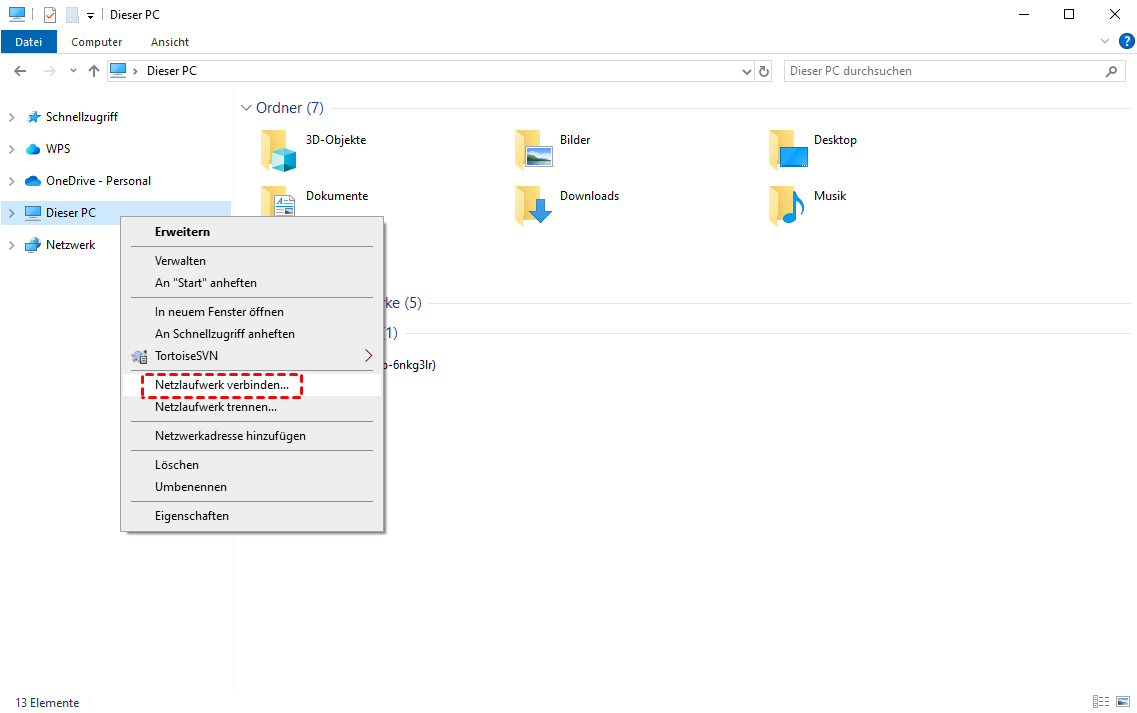The image size is (1137, 713).
Task: Click Dieser PC in the address bar
Action: click(172, 71)
